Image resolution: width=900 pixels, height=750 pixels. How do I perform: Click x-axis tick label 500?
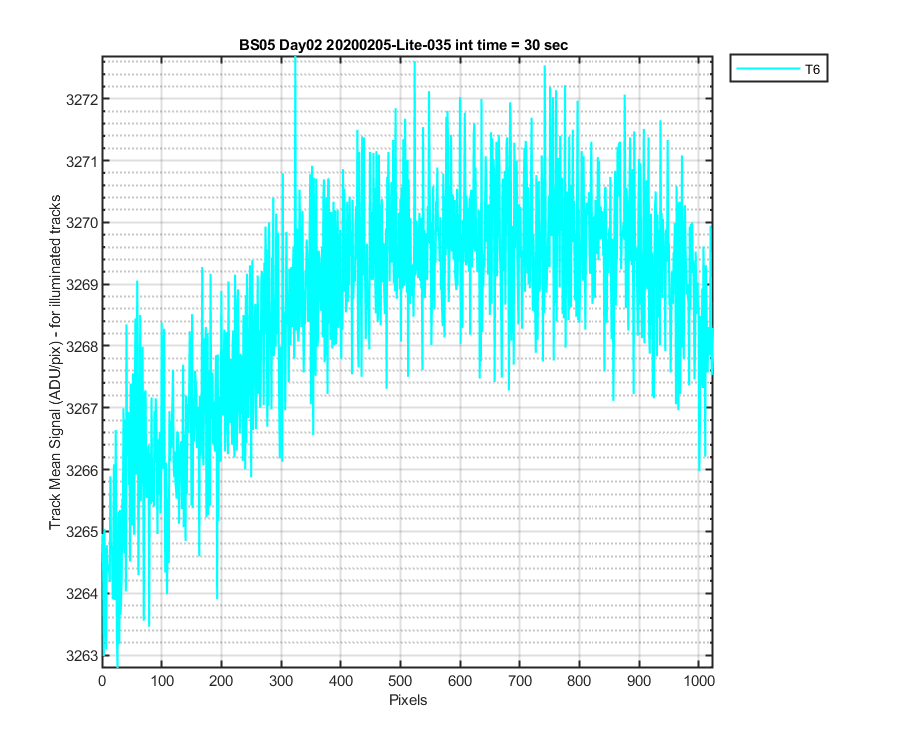pos(400,681)
